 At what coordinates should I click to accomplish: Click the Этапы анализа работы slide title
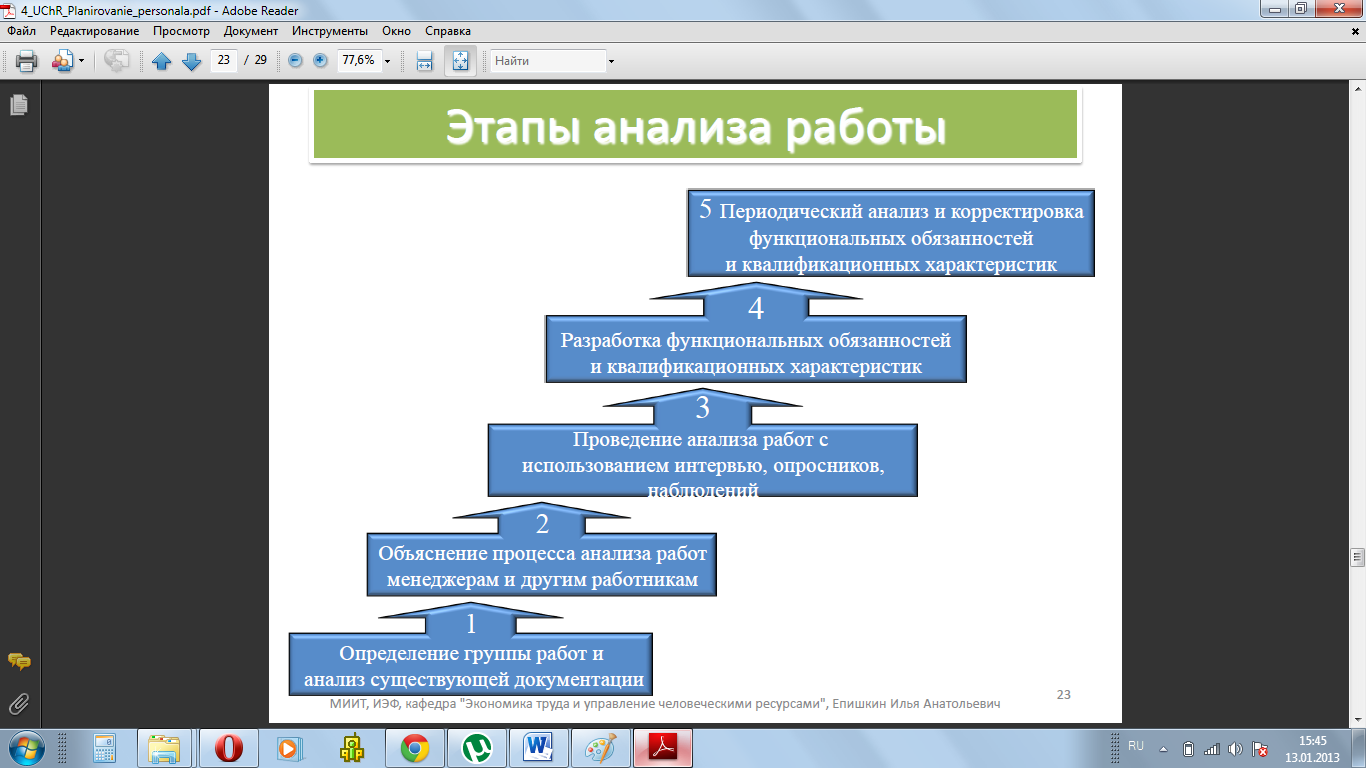(695, 128)
